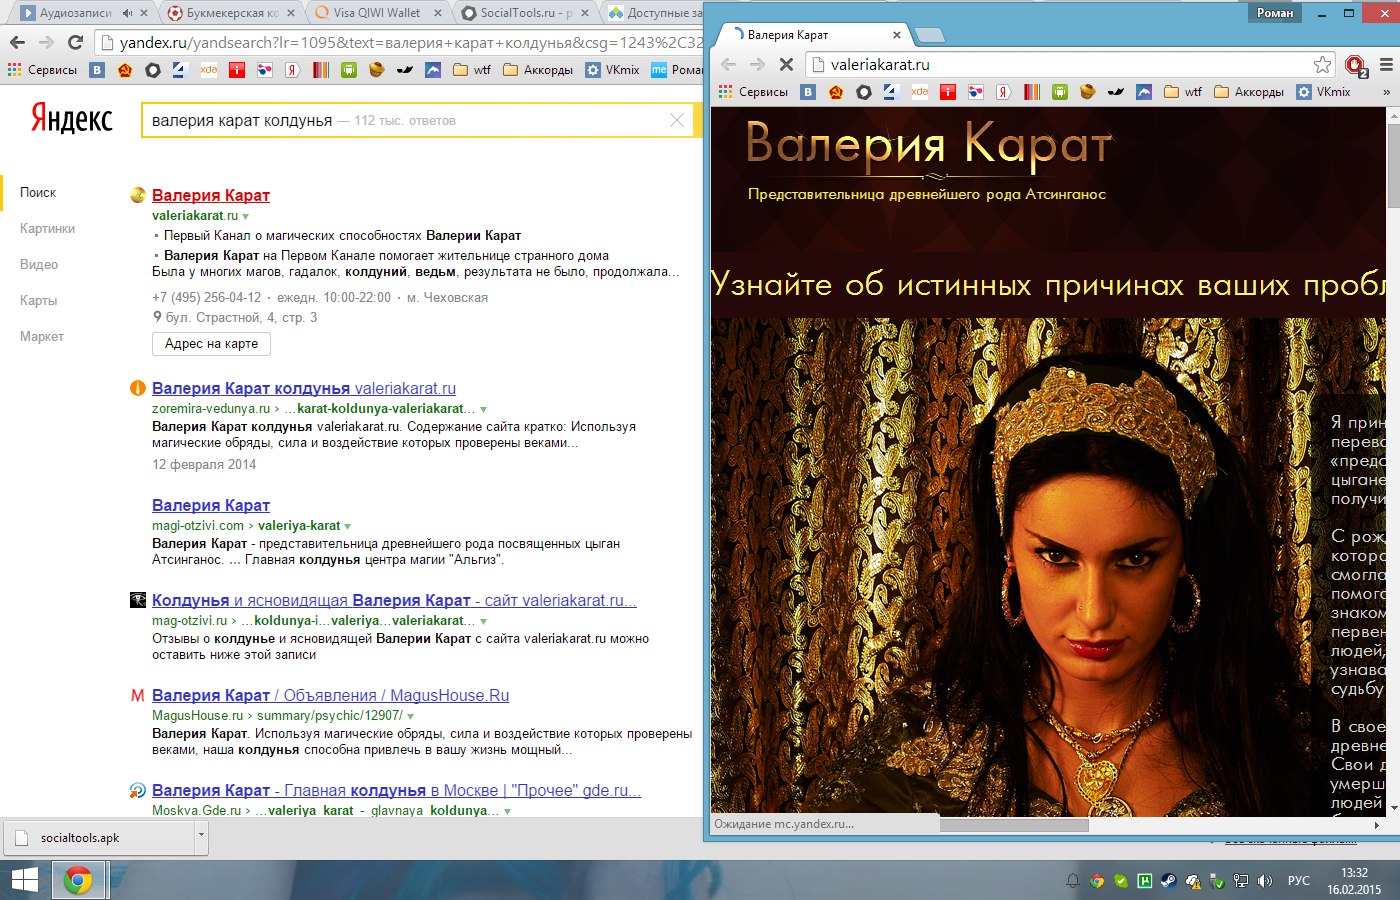1400x900 pixels.
Task: Open Steam from the system tray
Action: [x=1169, y=881]
